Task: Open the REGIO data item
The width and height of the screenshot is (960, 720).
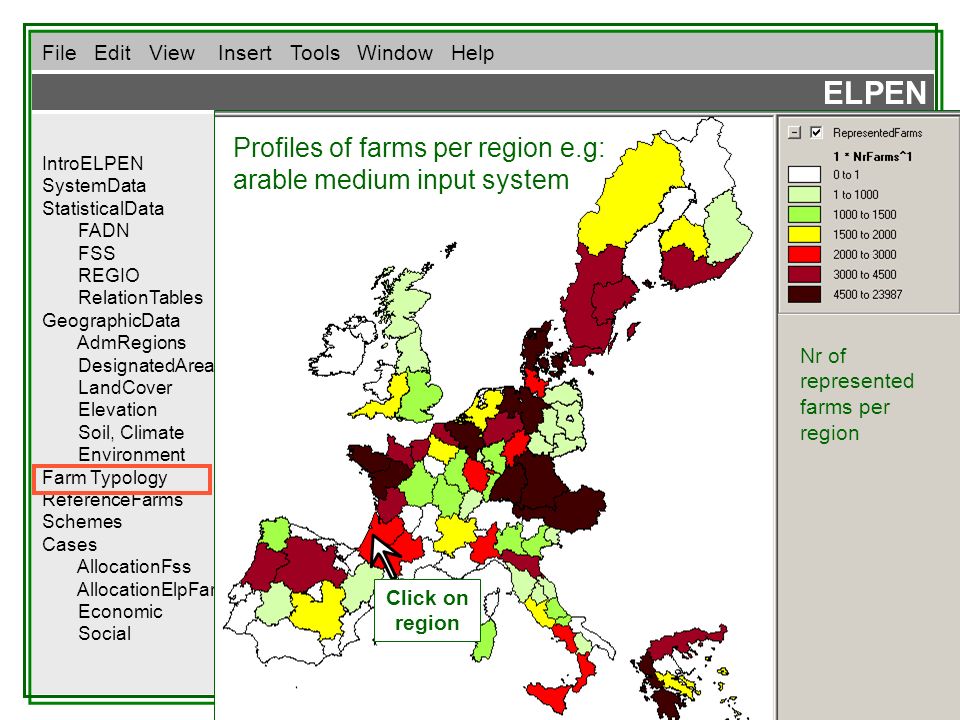Action: point(108,275)
